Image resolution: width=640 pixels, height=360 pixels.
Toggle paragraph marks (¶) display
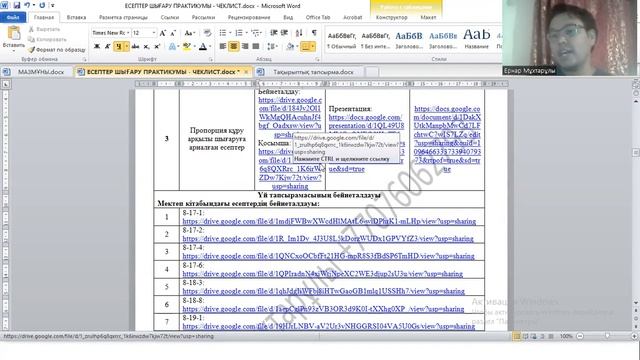(x=314, y=33)
